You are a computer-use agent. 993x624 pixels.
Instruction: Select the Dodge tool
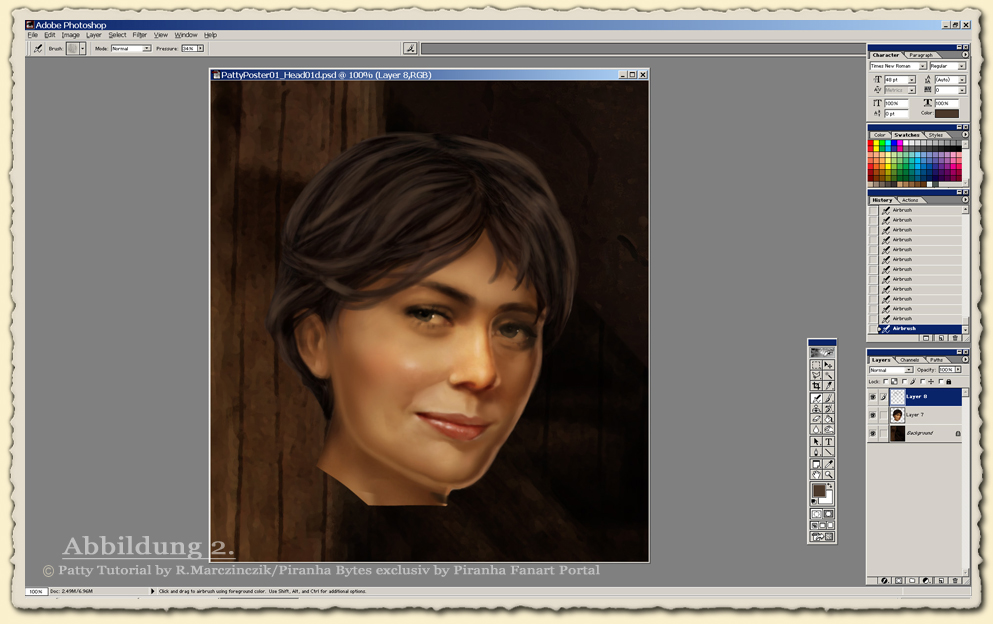click(828, 430)
